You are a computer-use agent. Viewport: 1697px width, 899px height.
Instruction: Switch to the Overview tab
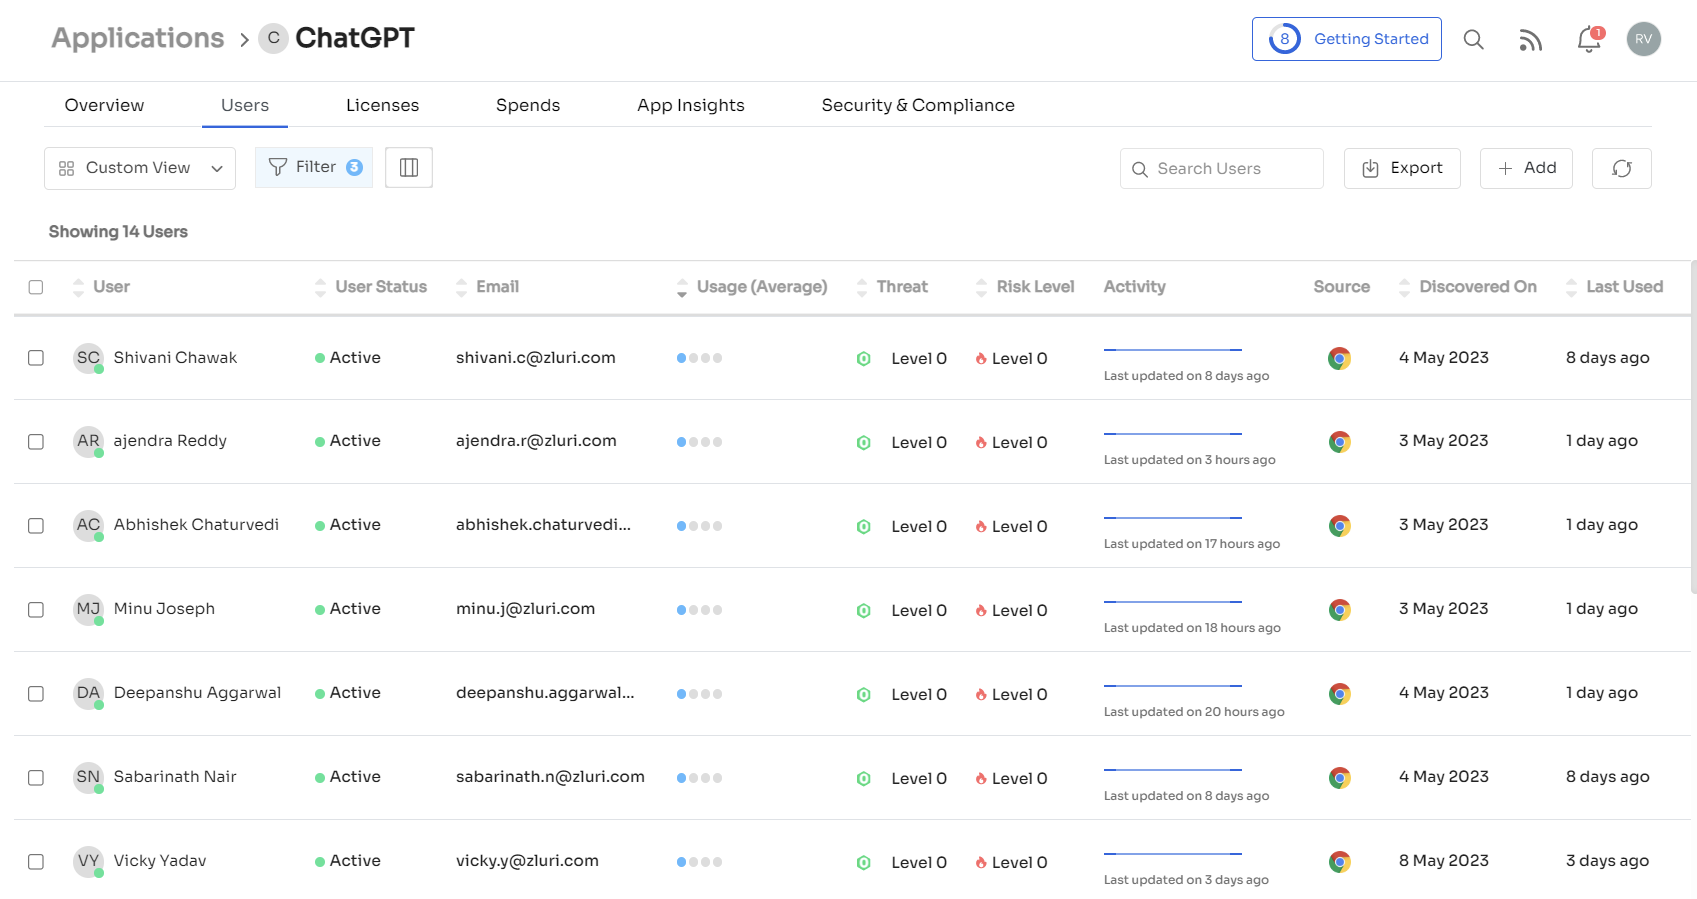[104, 105]
